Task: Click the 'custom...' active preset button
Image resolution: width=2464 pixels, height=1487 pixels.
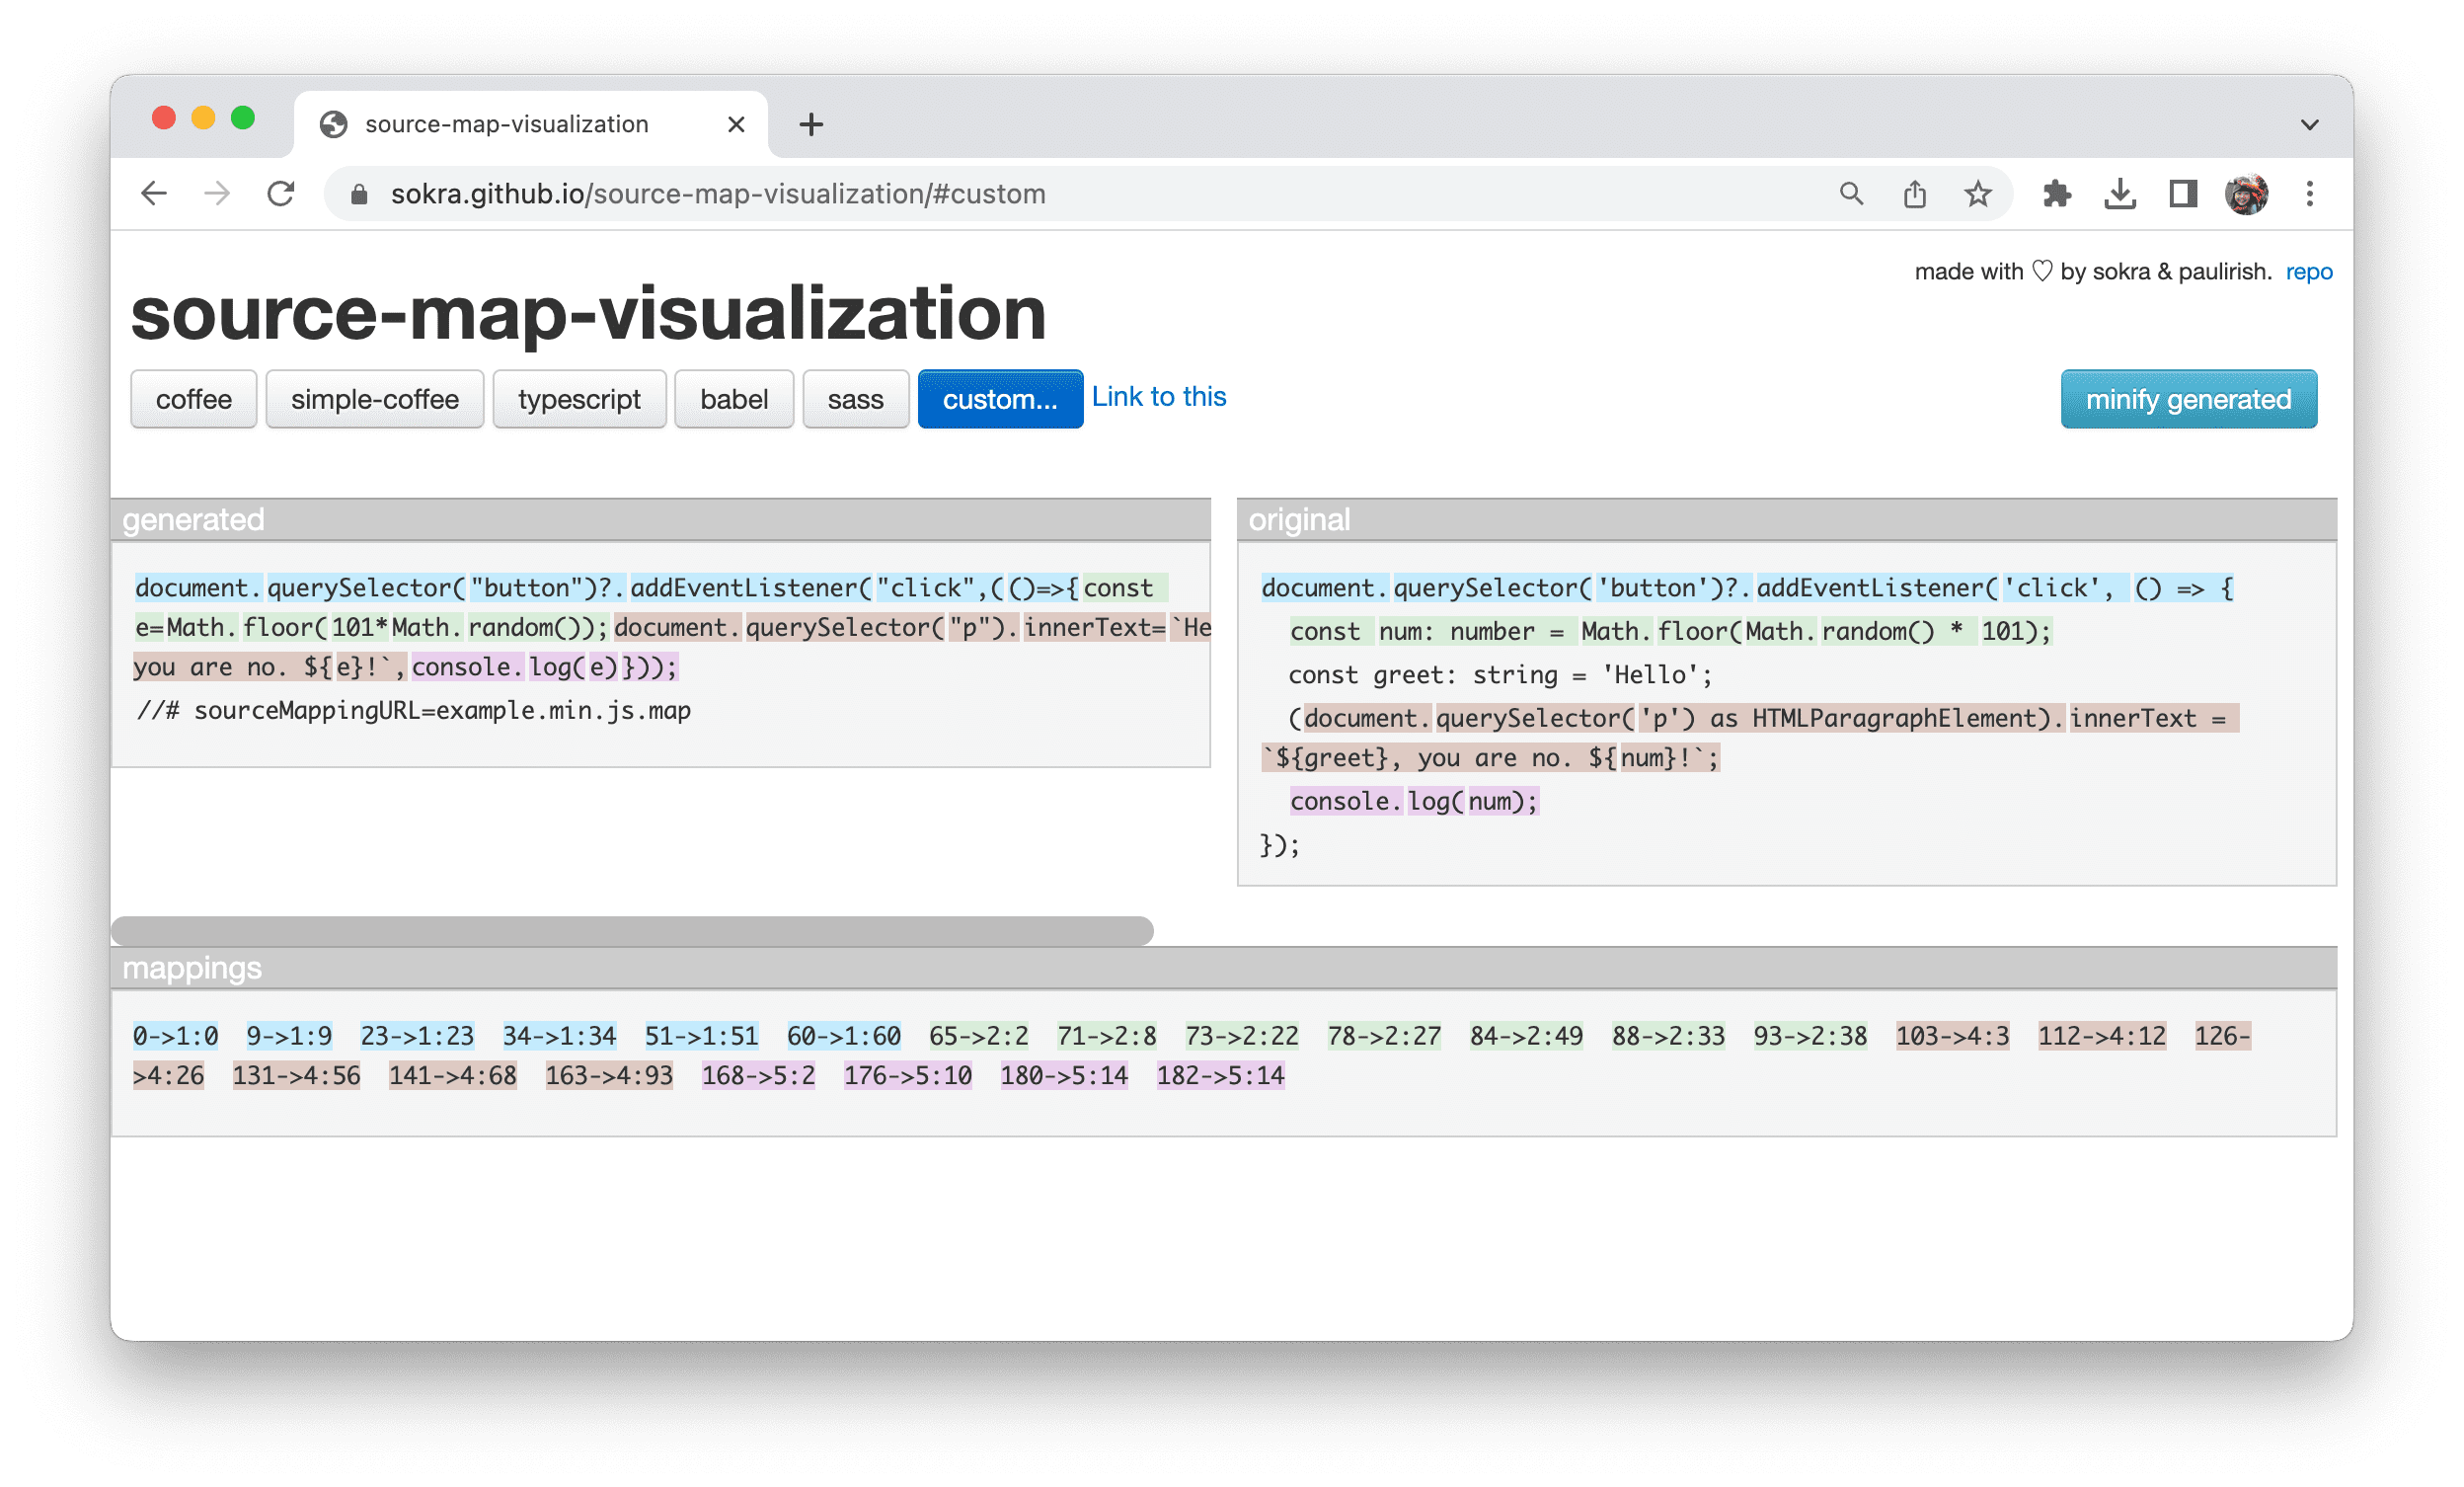Action: click(998, 400)
